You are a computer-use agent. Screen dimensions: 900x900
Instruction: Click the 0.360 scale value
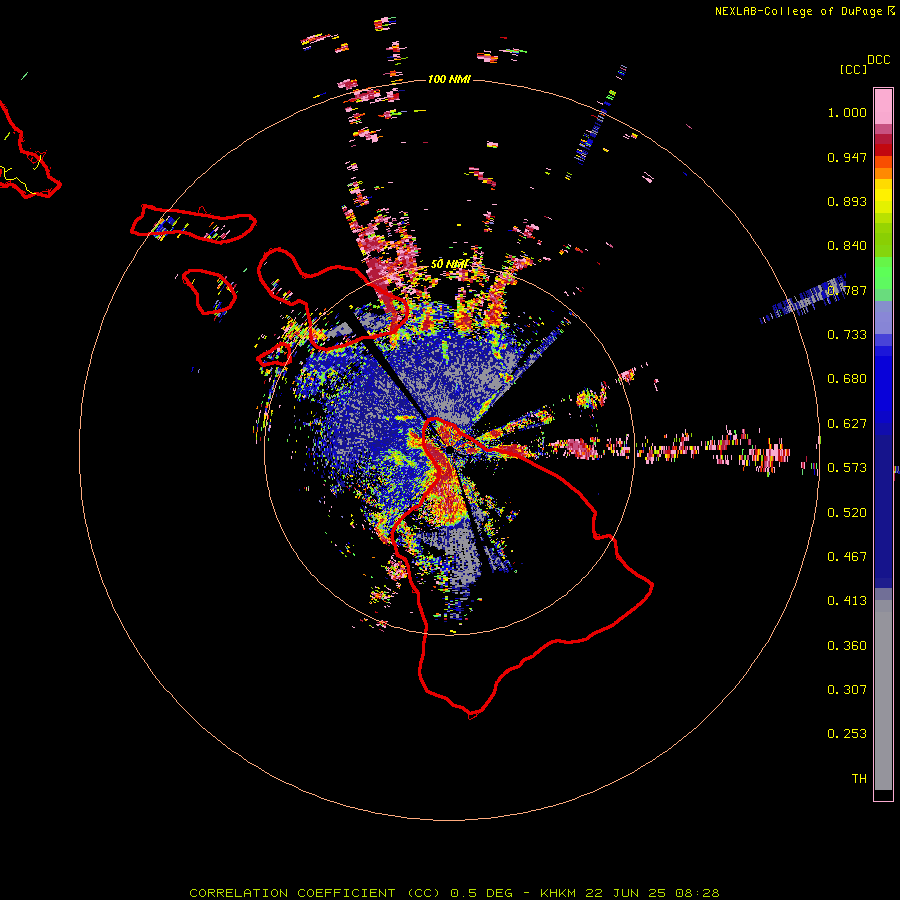pos(847,646)
